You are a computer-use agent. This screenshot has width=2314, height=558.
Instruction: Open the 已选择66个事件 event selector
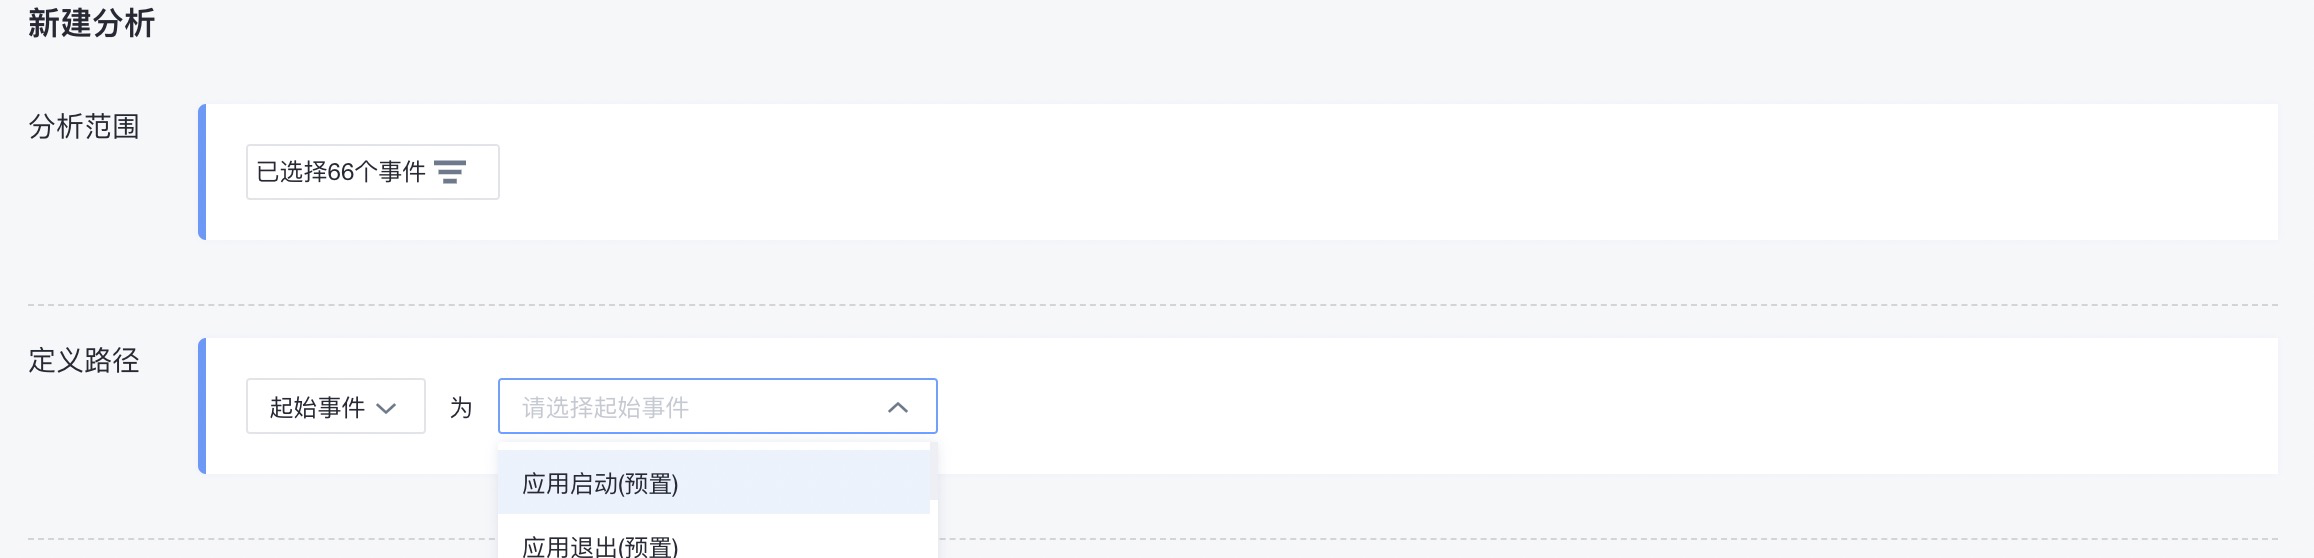click(373, 172)
